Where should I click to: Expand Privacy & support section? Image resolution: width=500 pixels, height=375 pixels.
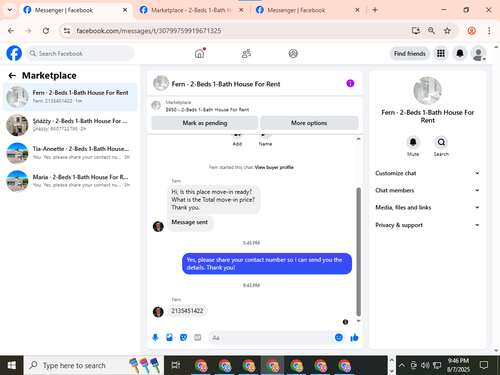[427, 225]
